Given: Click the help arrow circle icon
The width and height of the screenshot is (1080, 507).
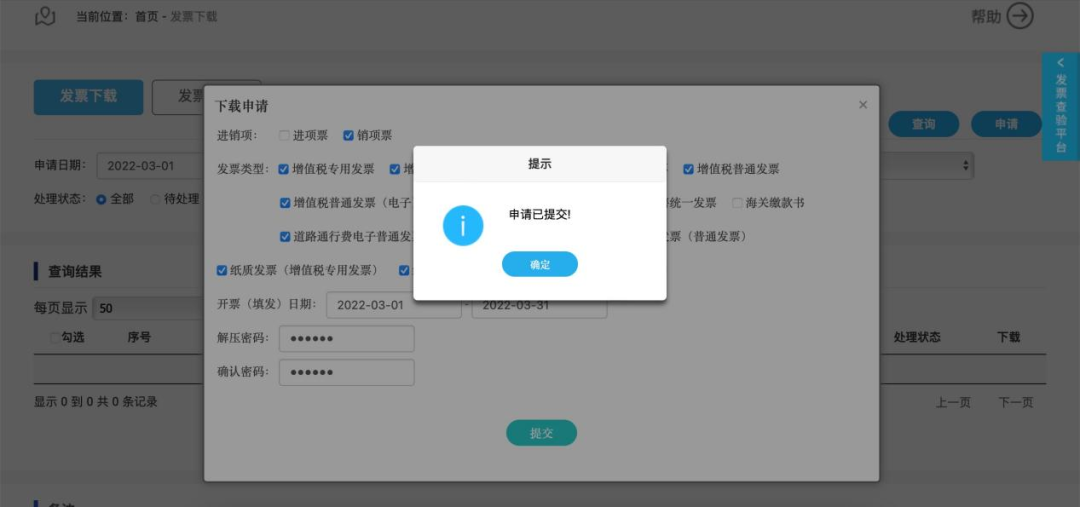Looking at the screenshot, I should click(1020, 16).
